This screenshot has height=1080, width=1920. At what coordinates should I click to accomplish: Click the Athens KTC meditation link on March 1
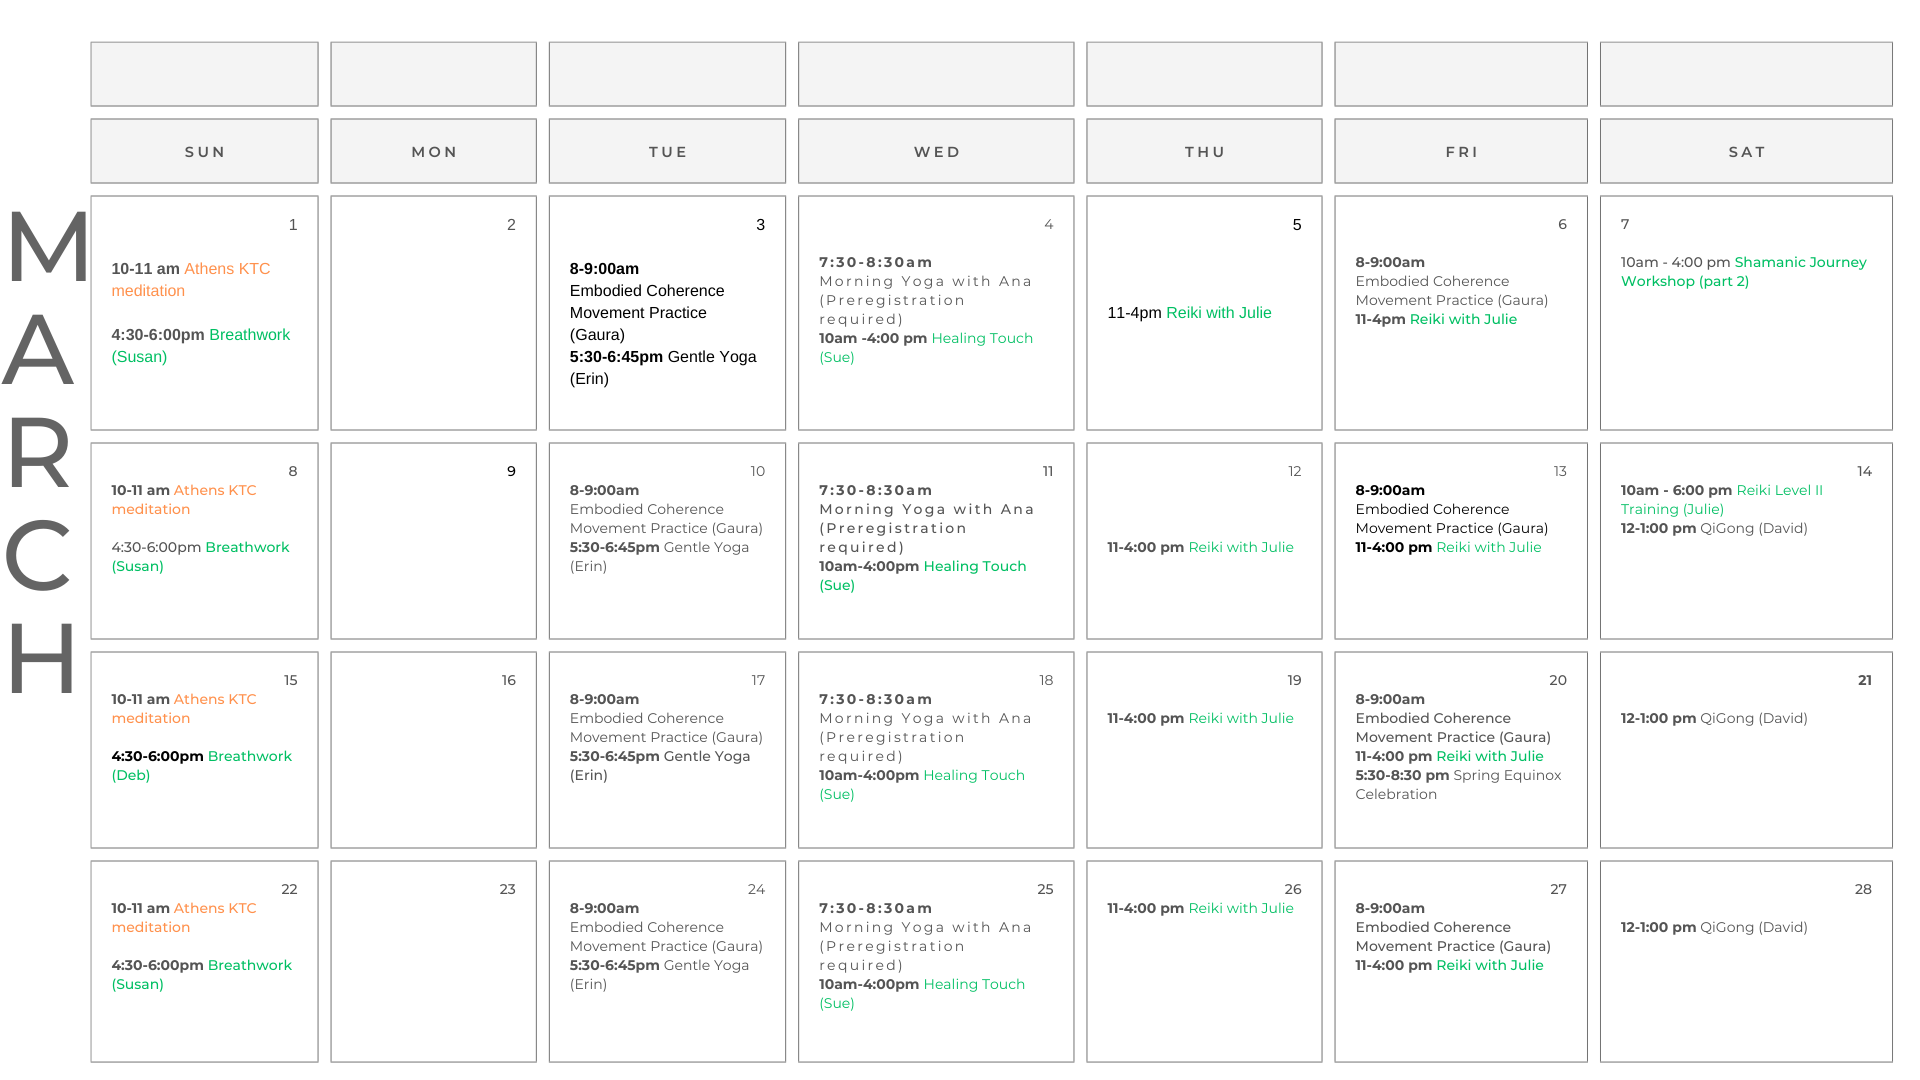click(226, 269)
